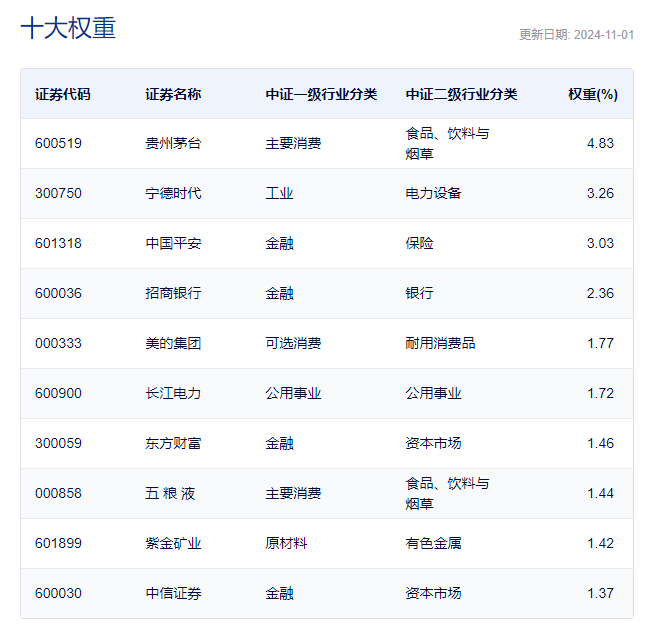Select the name 美的集团
This screenshot has width=669, height=630.
(173, 343)
